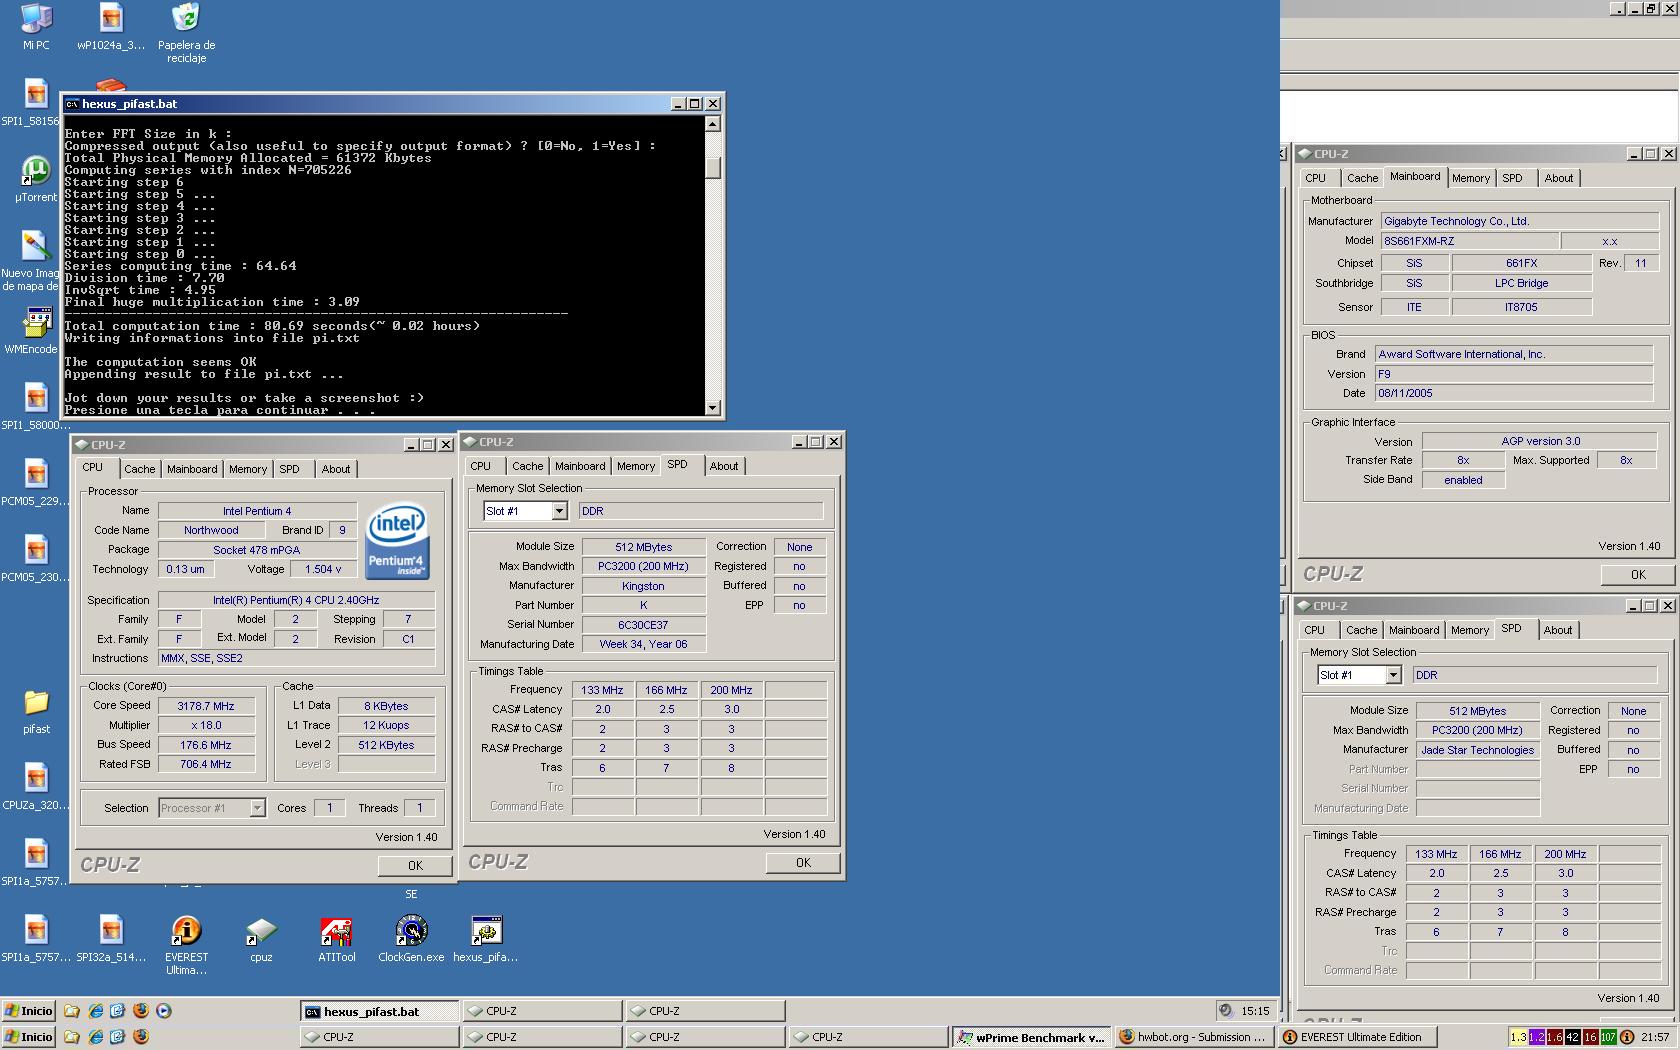Click the AGP version 3.0 field
1680x1050 pixels.
point(1540,441)
